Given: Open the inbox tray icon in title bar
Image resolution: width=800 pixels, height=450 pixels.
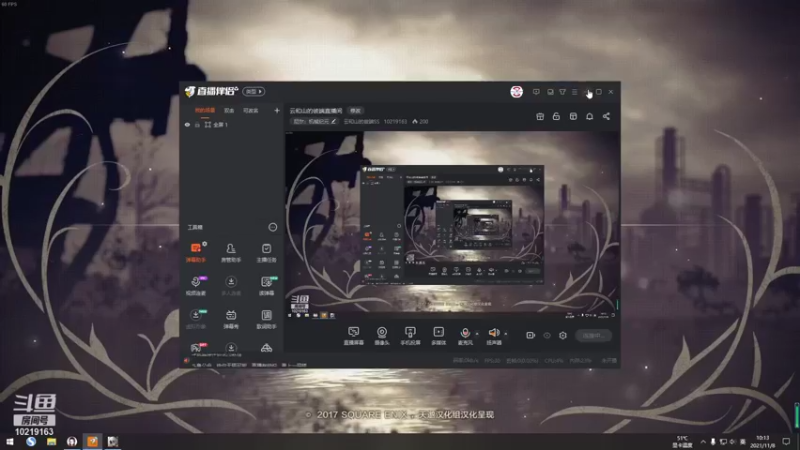Looking at the screenshot, I should click(x=550, y=92).
